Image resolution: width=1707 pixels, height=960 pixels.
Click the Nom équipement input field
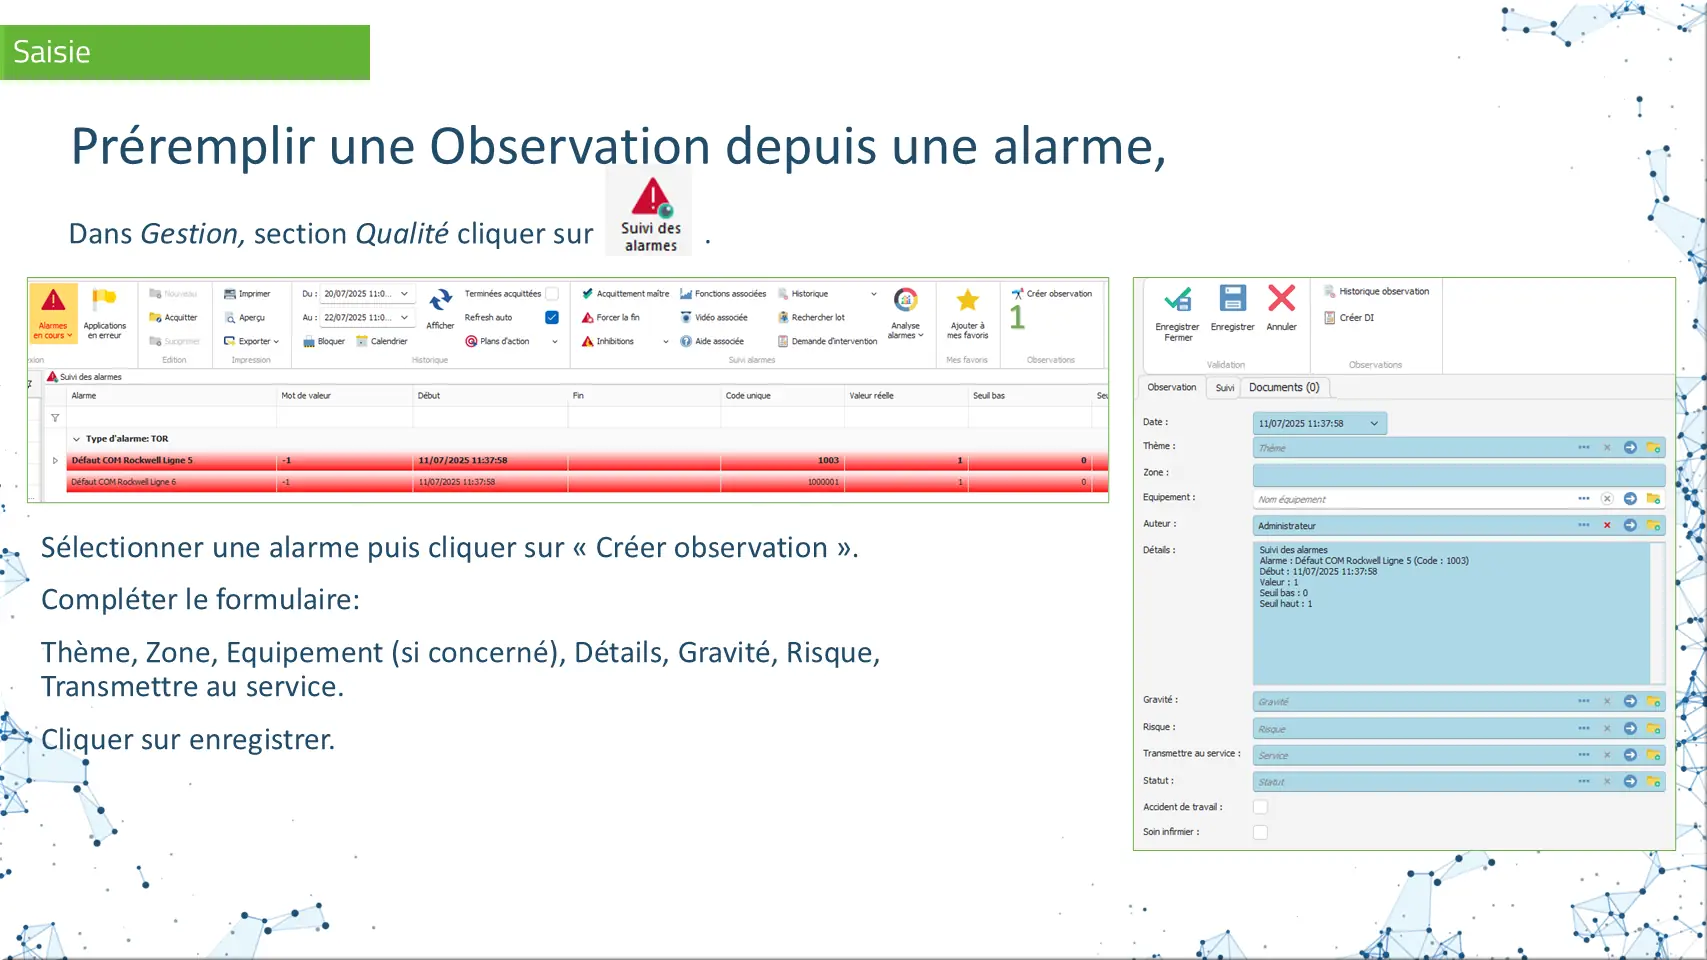tap(1410, 499)
